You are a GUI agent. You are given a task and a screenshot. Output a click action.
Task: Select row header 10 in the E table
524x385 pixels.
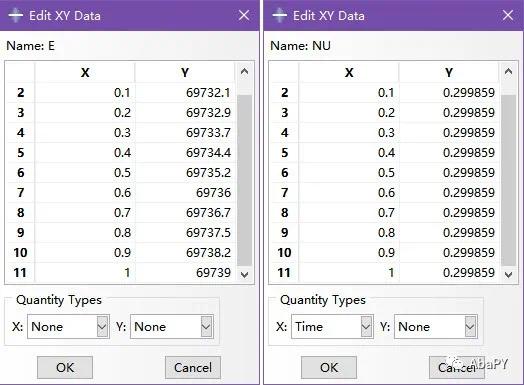point(20,252)
